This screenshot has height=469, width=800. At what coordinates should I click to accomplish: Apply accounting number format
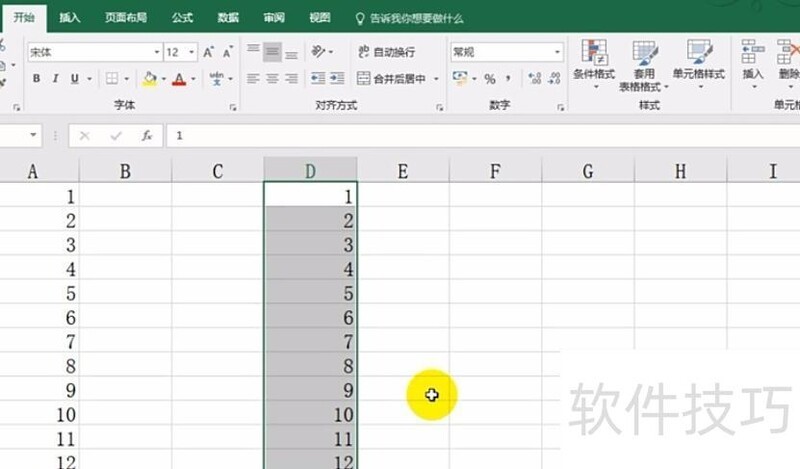[460, 79]
